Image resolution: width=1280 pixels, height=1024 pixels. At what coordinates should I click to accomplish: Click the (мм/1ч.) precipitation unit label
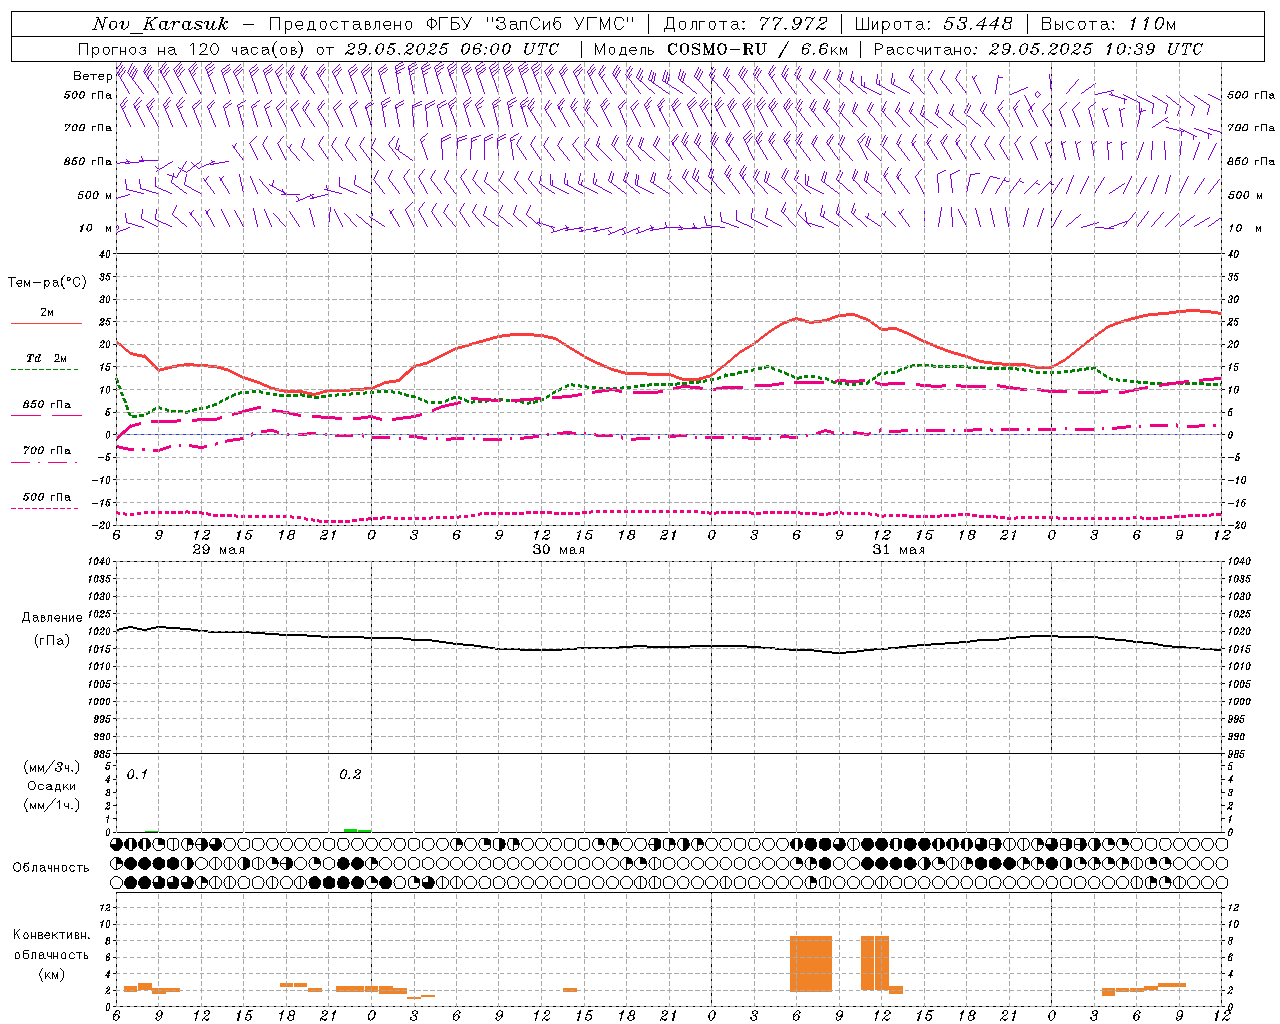point(52,805)
